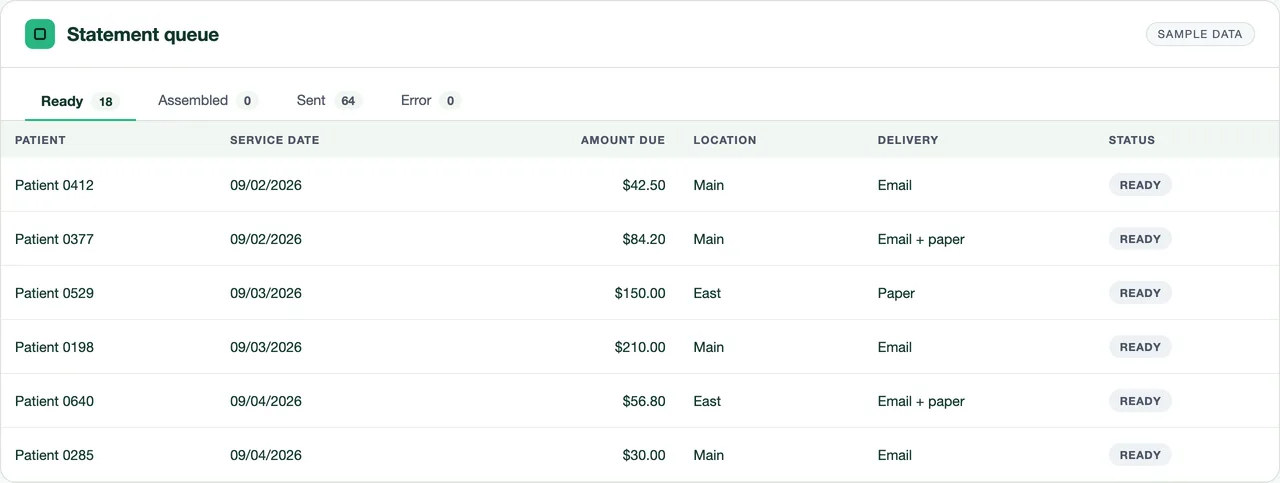Click the READY status badge for Patient 0529
This screenshot has height=483, width=1280.
[x=1140, y=293]
